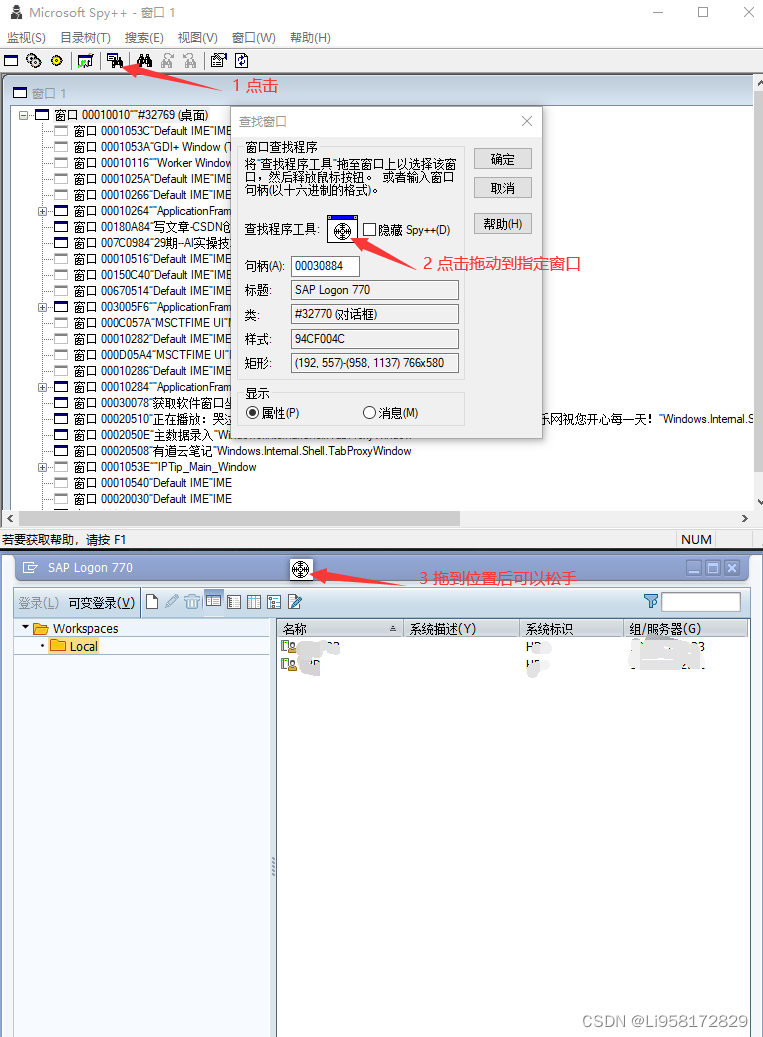Click the 可变登录(V) button in SAP Logon
Screen dimensions: 763x1037
click(102, 602)
